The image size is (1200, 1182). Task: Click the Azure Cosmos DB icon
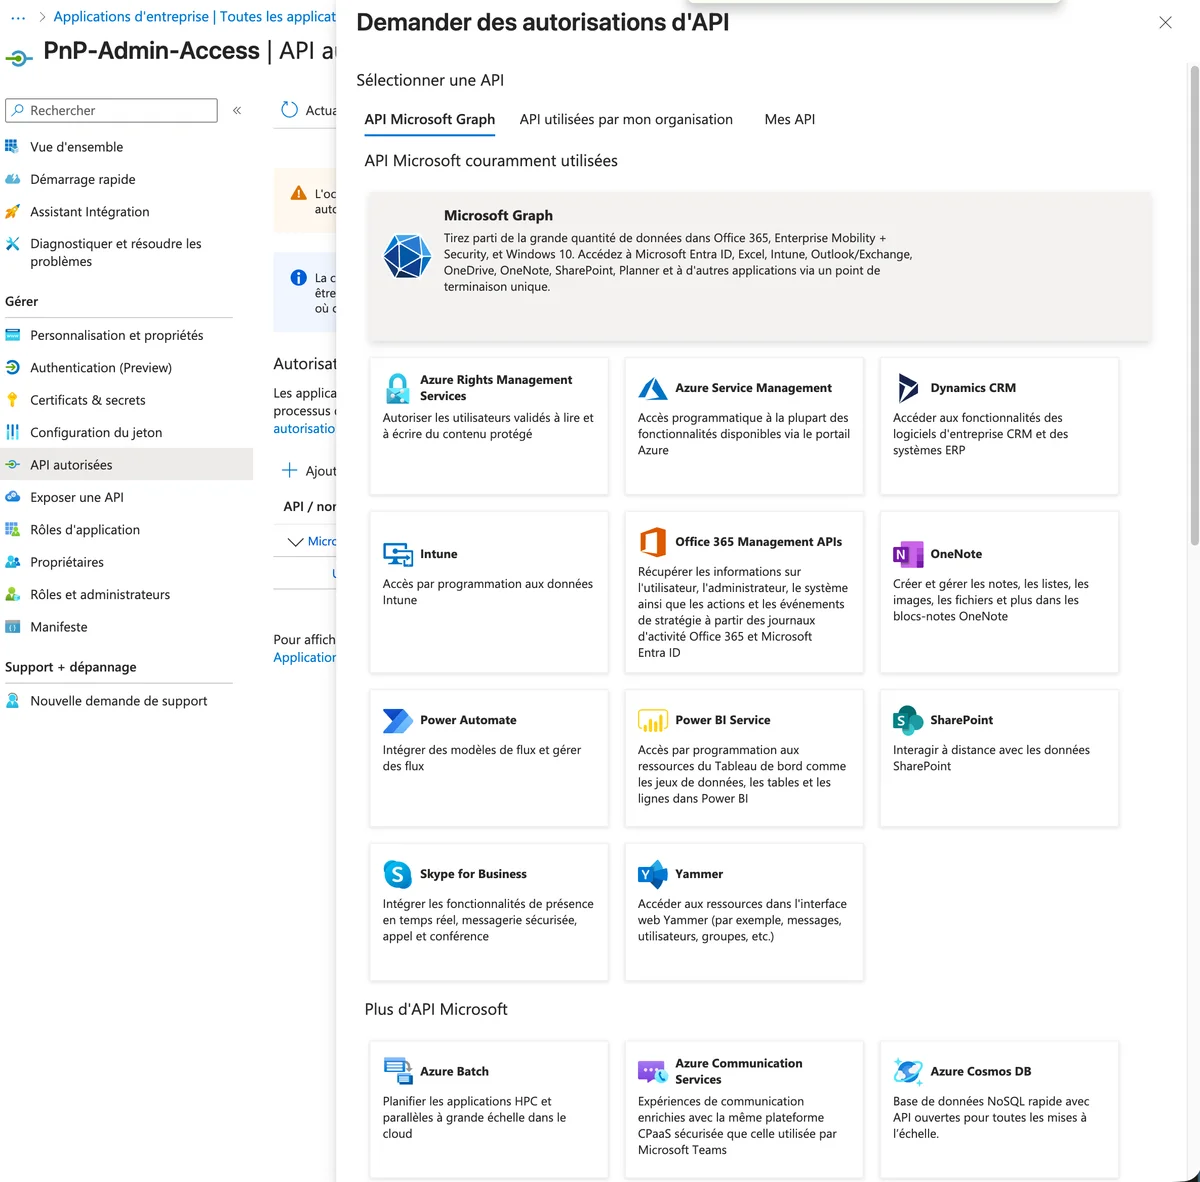pyautogui.click(x=908, y=1071)
